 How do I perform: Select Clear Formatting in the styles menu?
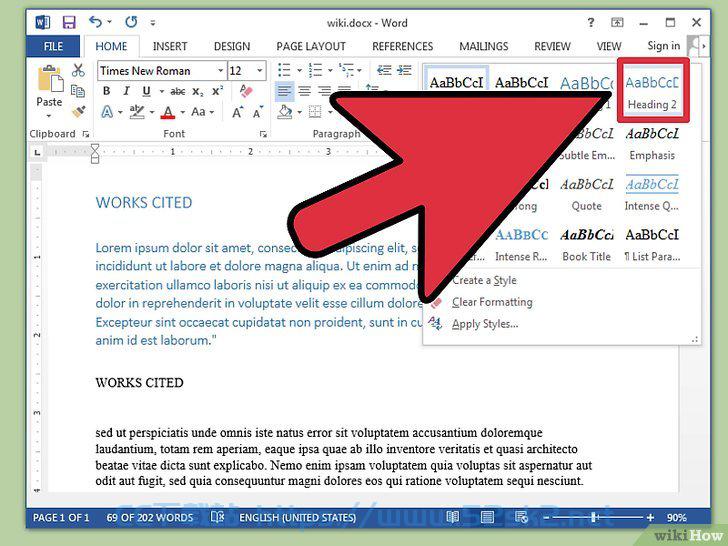tap(492, 302)
